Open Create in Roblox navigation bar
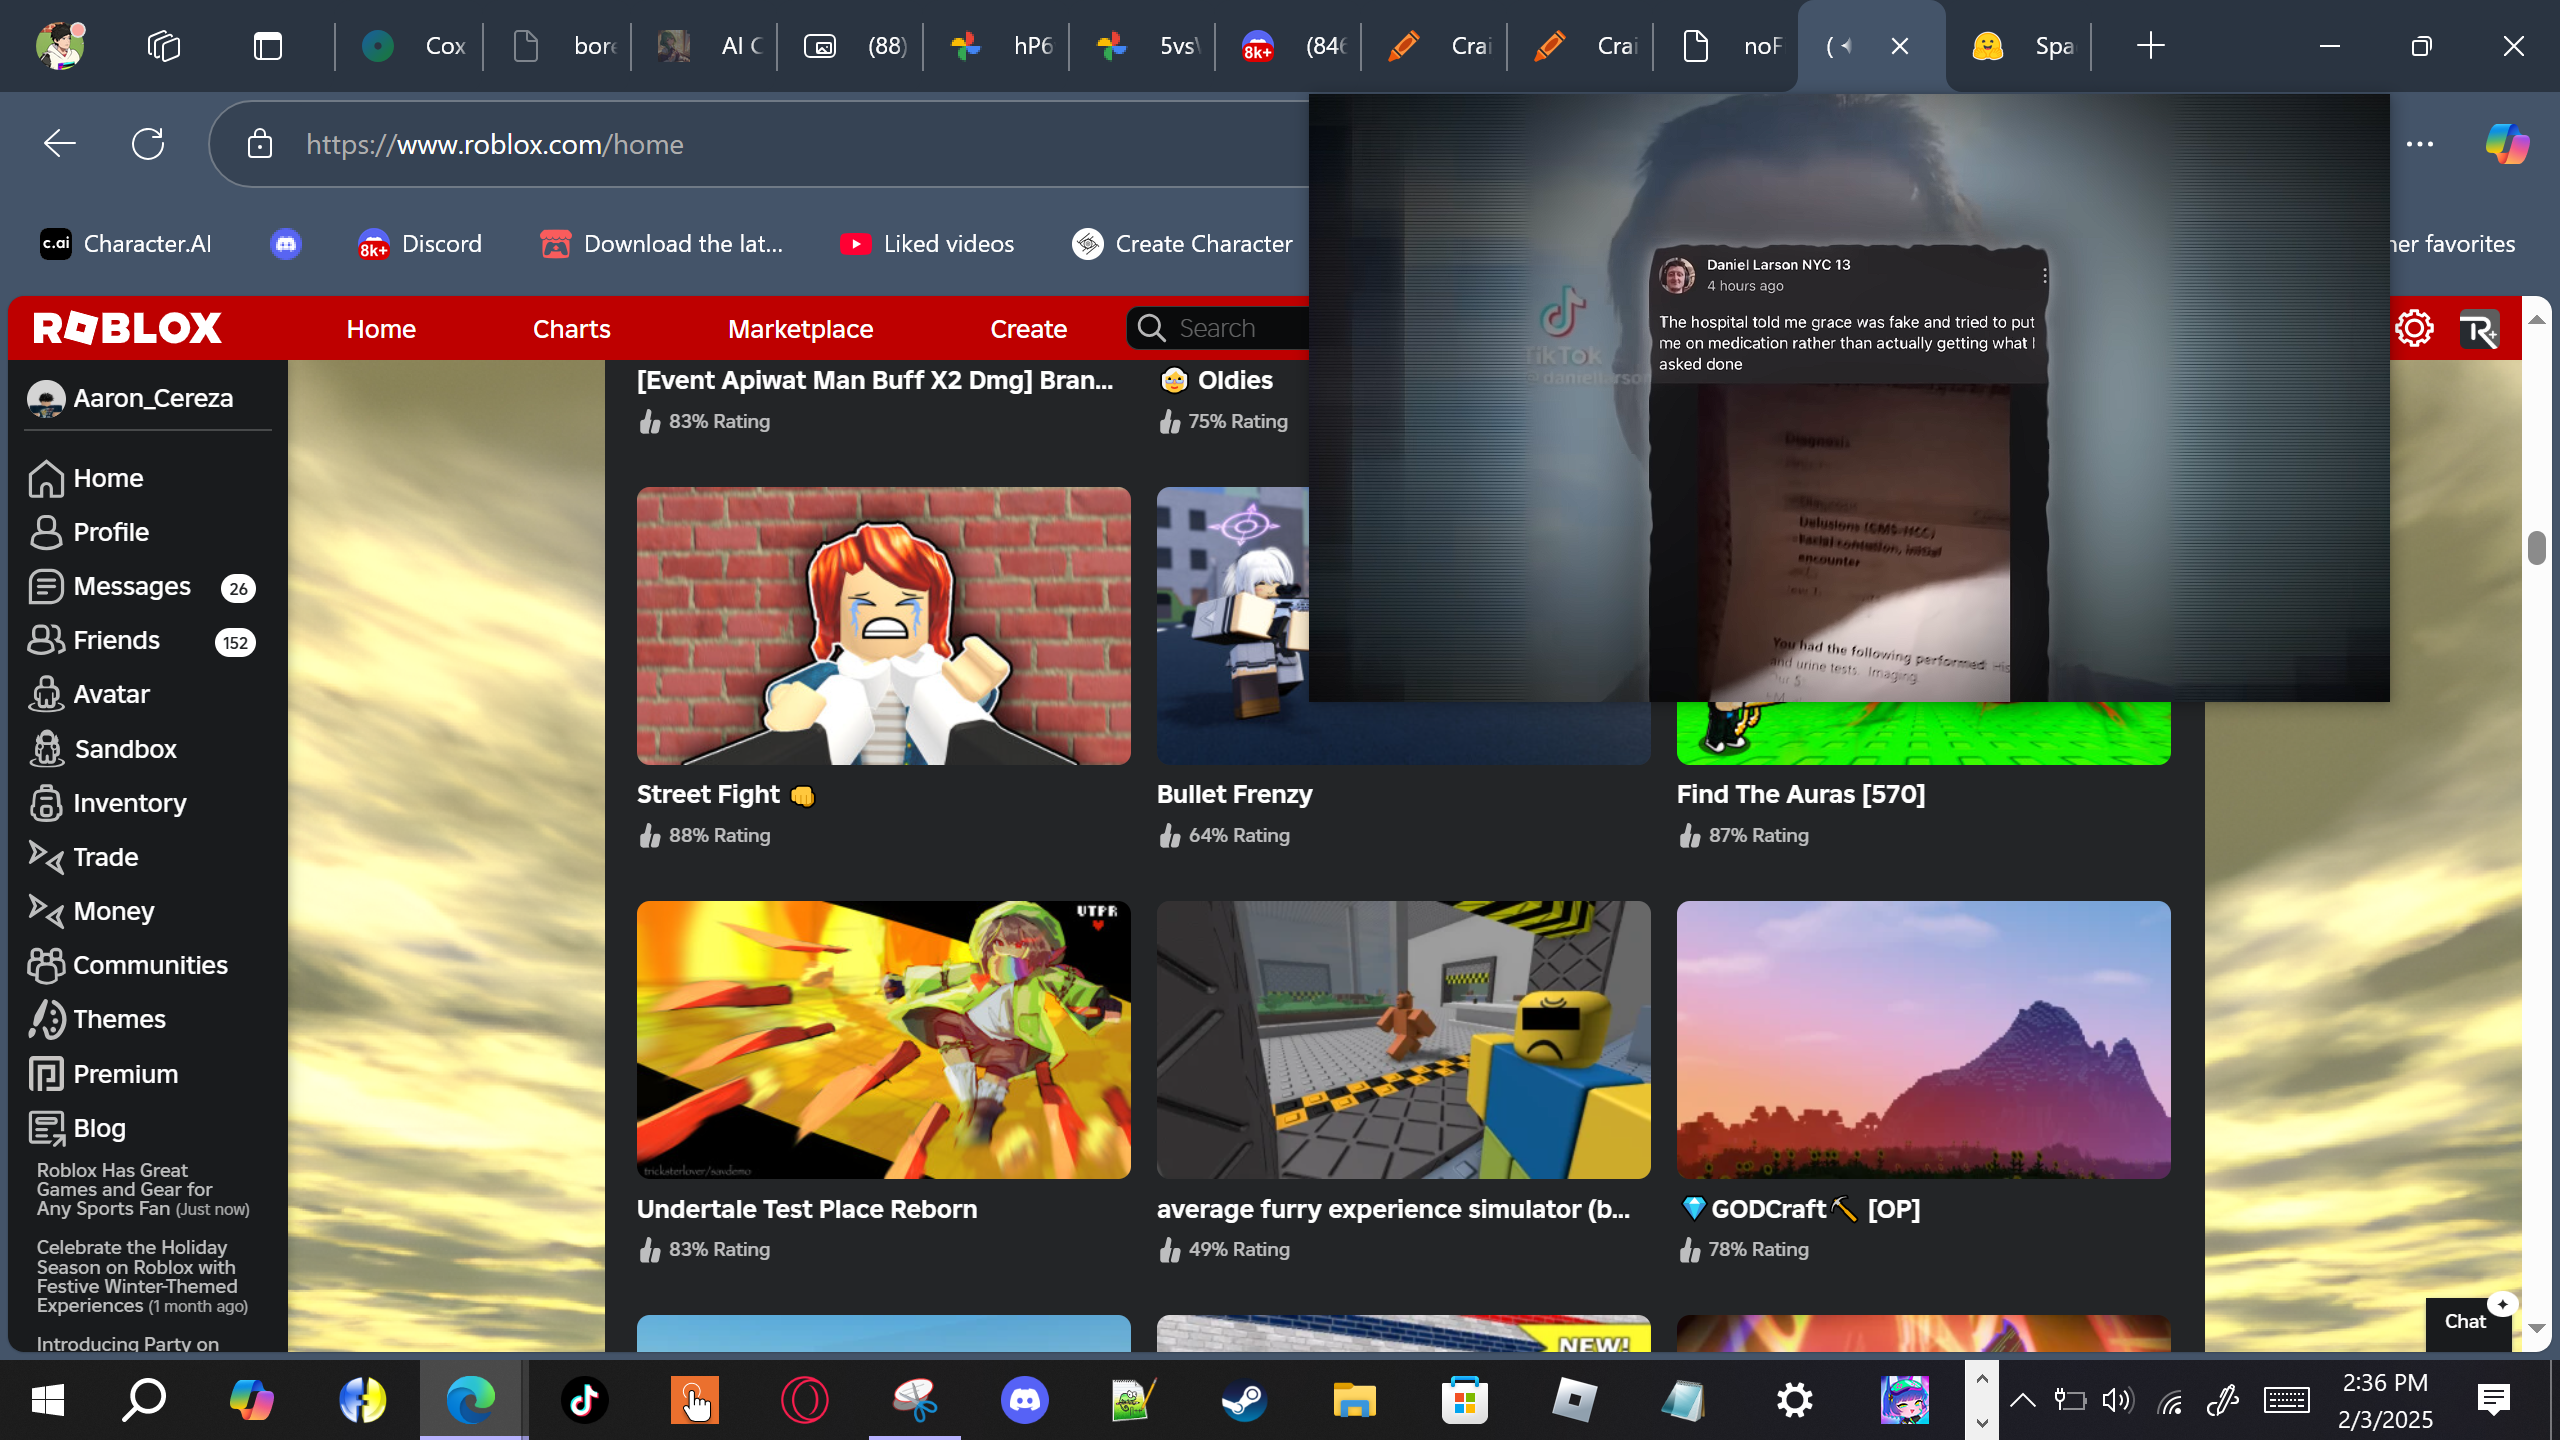 tap(1028, 329)
